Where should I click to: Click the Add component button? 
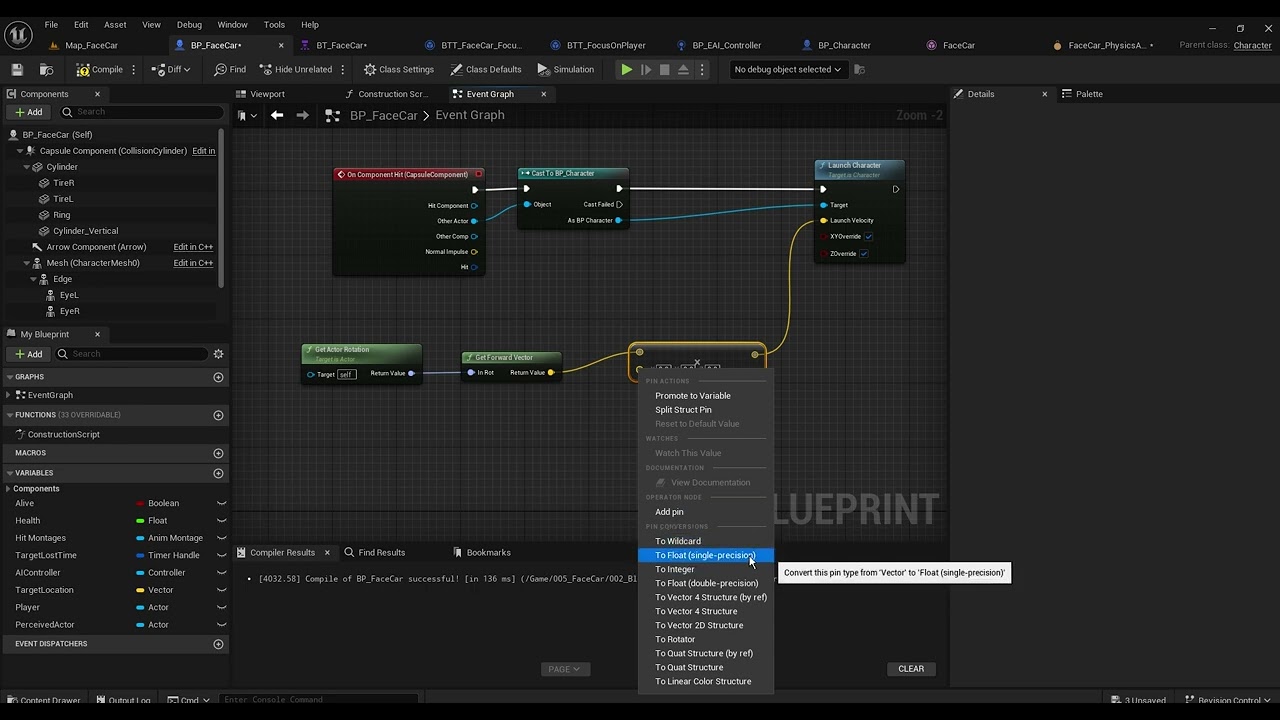click(x=28, y=112)
